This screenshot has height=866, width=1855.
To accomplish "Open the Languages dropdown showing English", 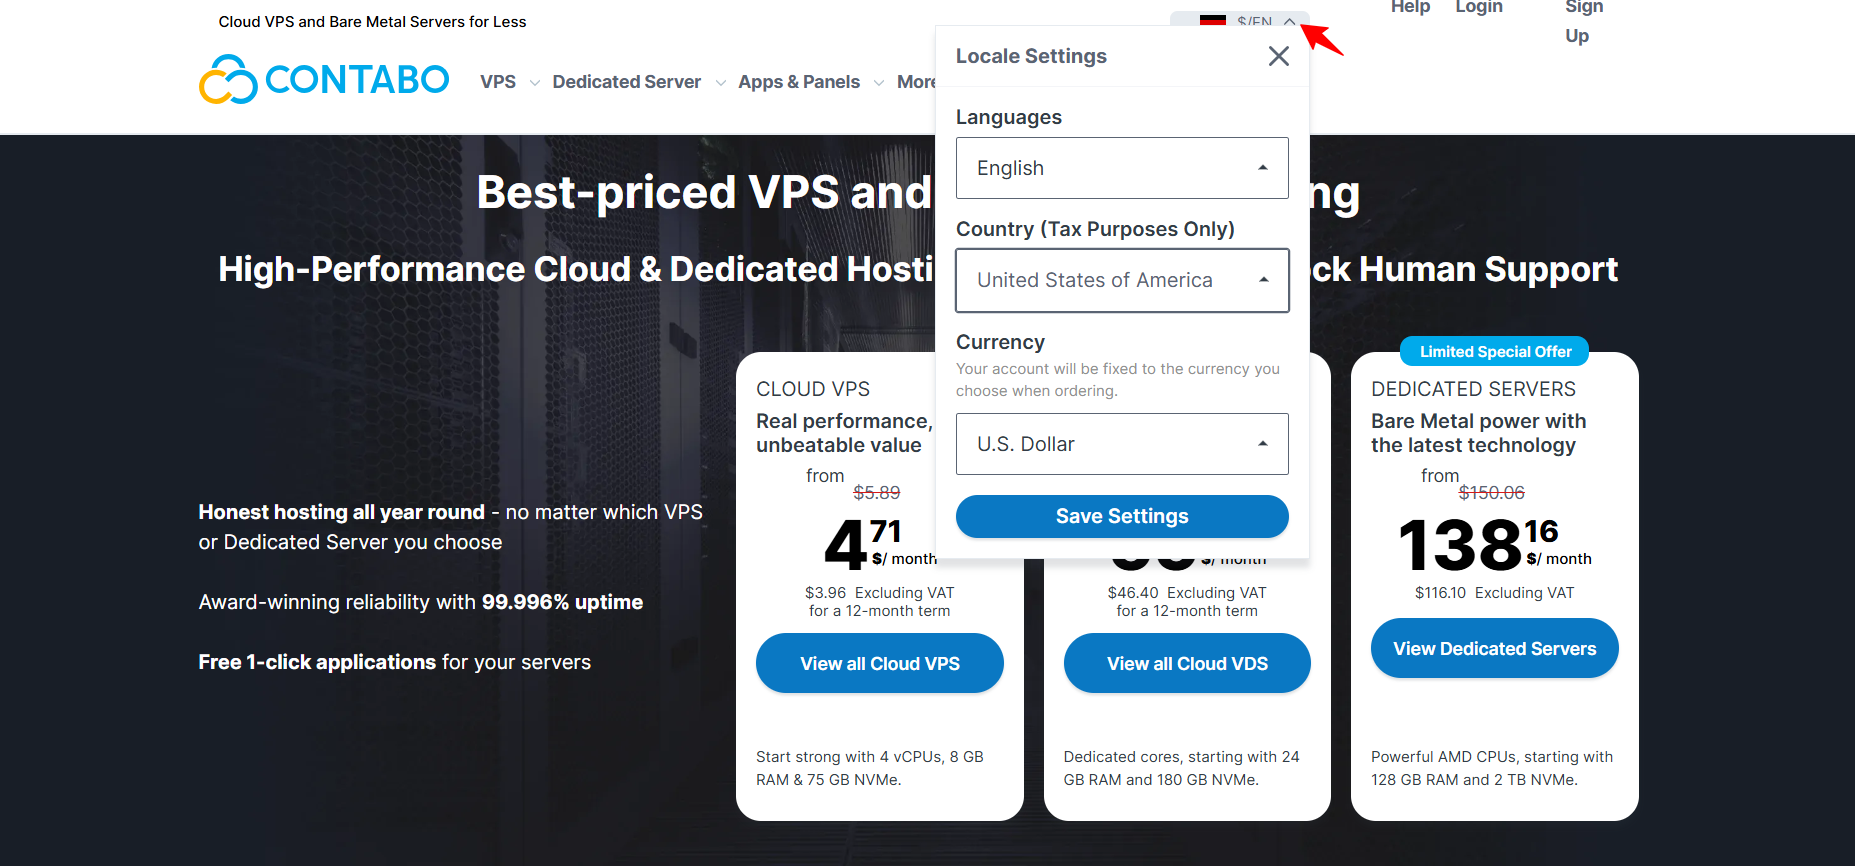I will click(x=1122, y=168).
